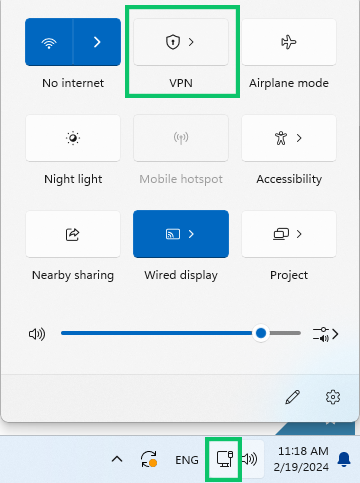The width and height of the screenshot is (360, 483).
Task: Switch the ENG input language
Action: 187,460
